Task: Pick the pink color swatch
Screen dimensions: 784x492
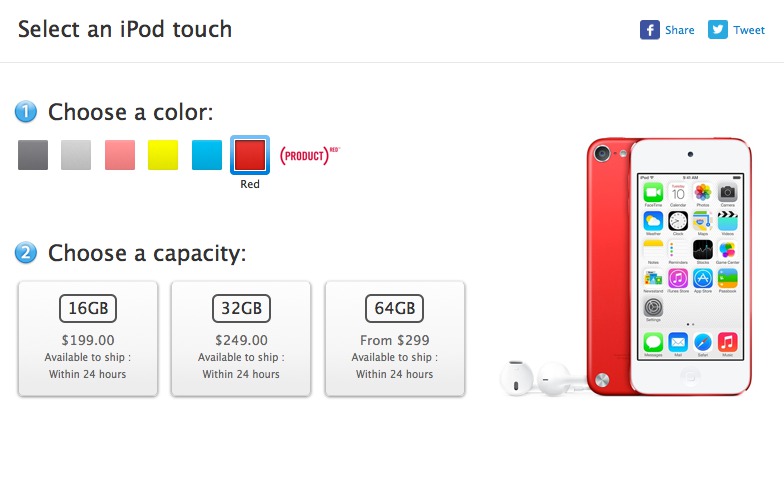Action: coord(120,155)
